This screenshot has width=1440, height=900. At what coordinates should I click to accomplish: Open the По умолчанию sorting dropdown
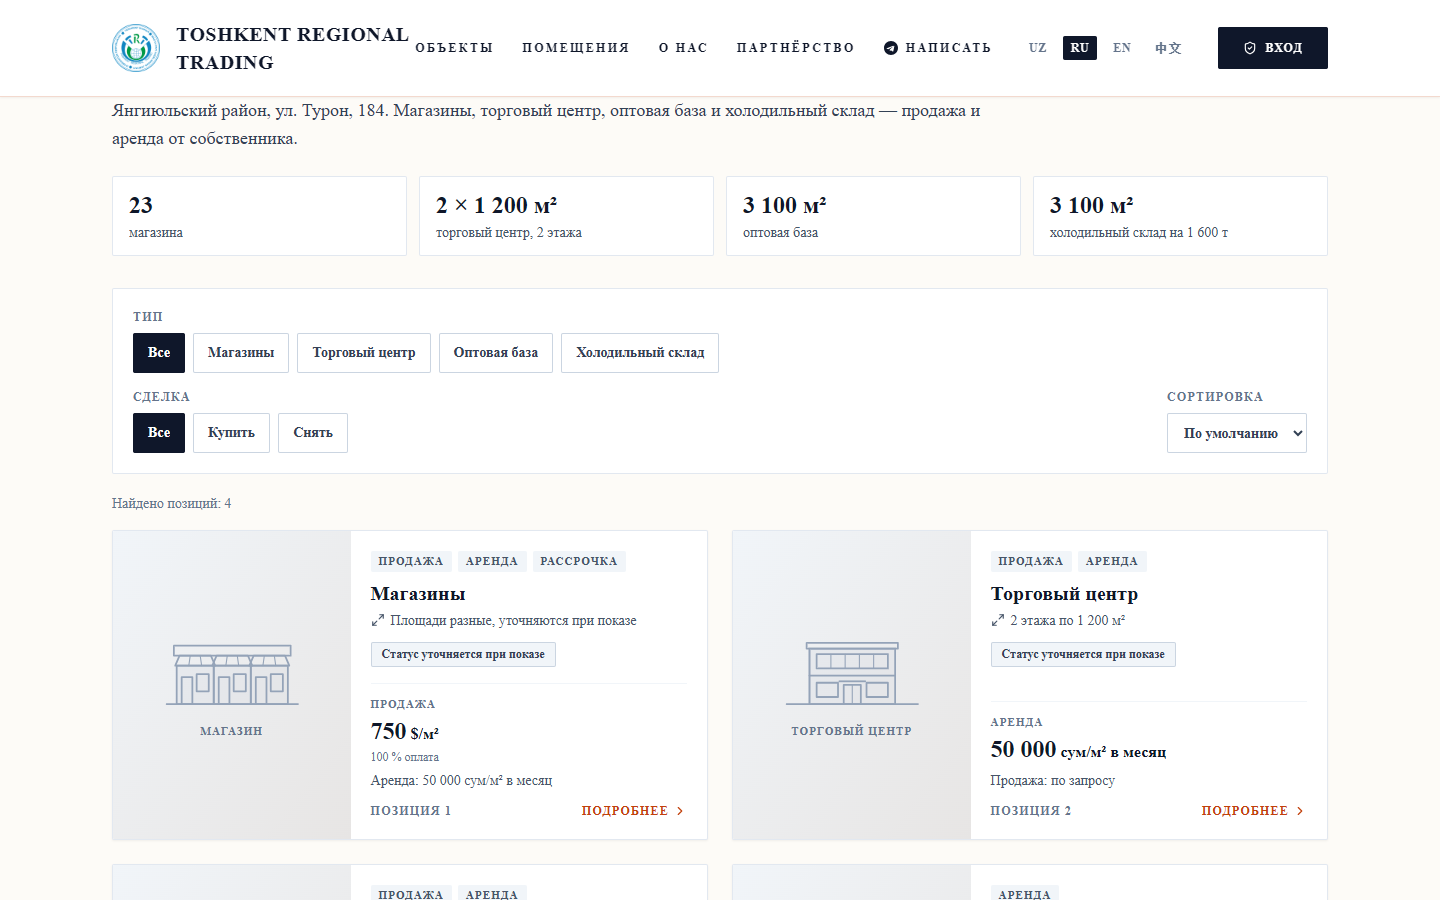(x=1237, y=433)
